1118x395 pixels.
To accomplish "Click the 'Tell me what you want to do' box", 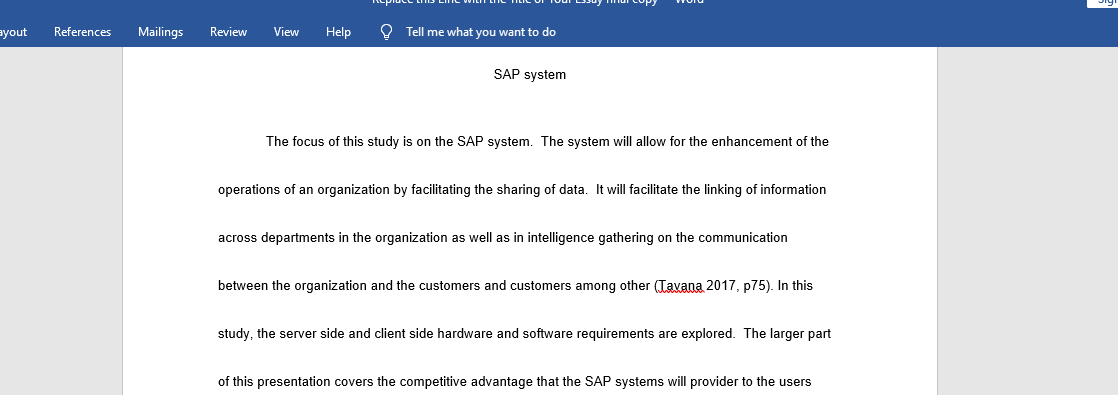I will [481, 32].
